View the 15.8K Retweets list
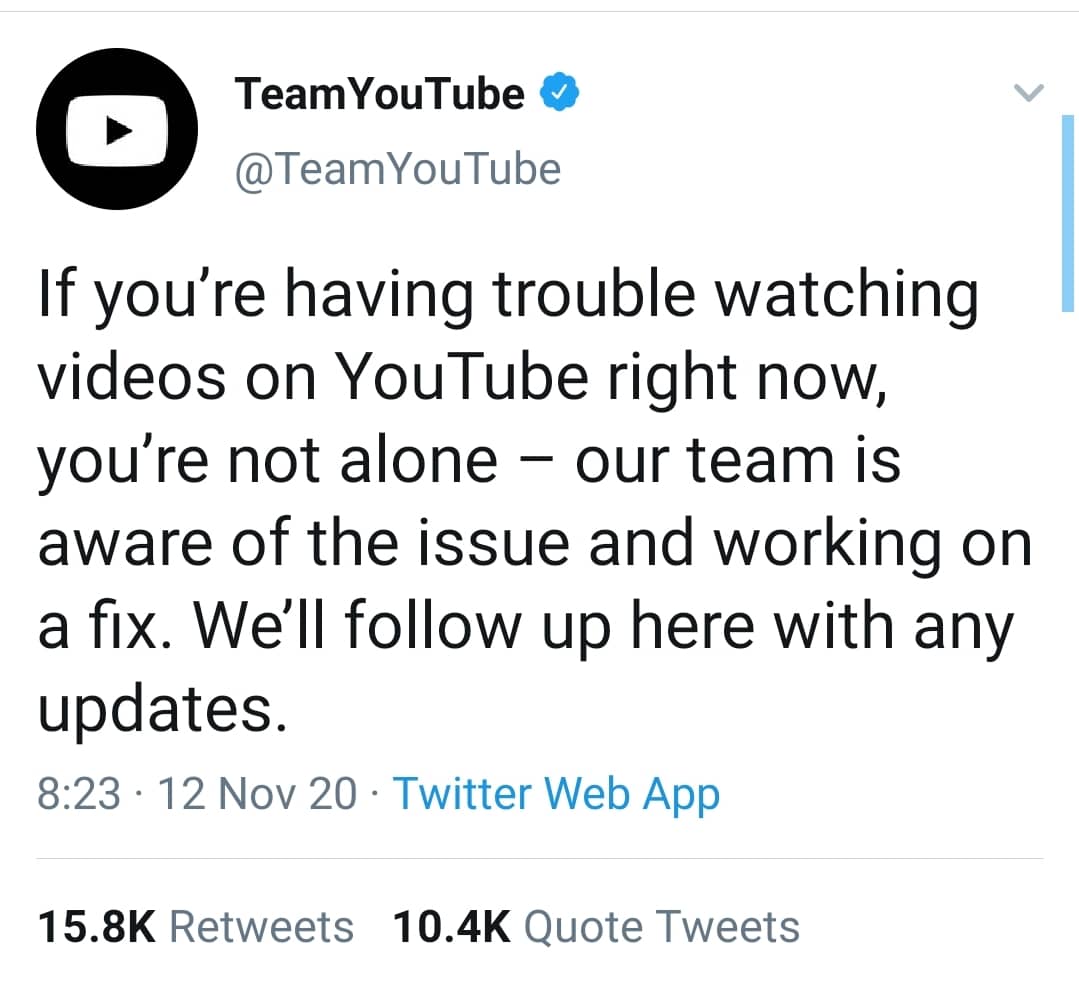The width and height of the screenshot is (1079, 983). point(195,927)
